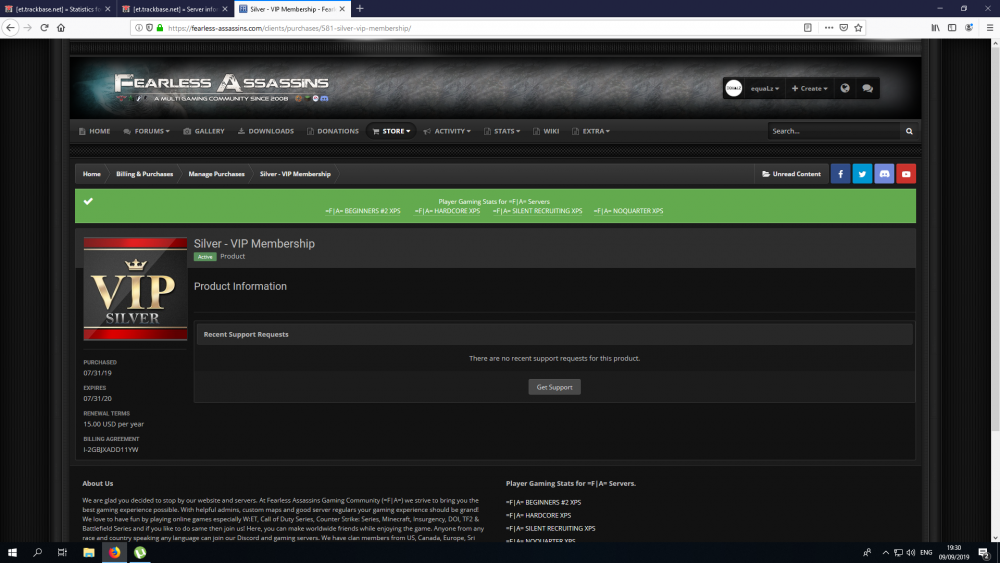Show hidden tray icons chevron
Viewport: 1000px width, 563px height.
885,552
